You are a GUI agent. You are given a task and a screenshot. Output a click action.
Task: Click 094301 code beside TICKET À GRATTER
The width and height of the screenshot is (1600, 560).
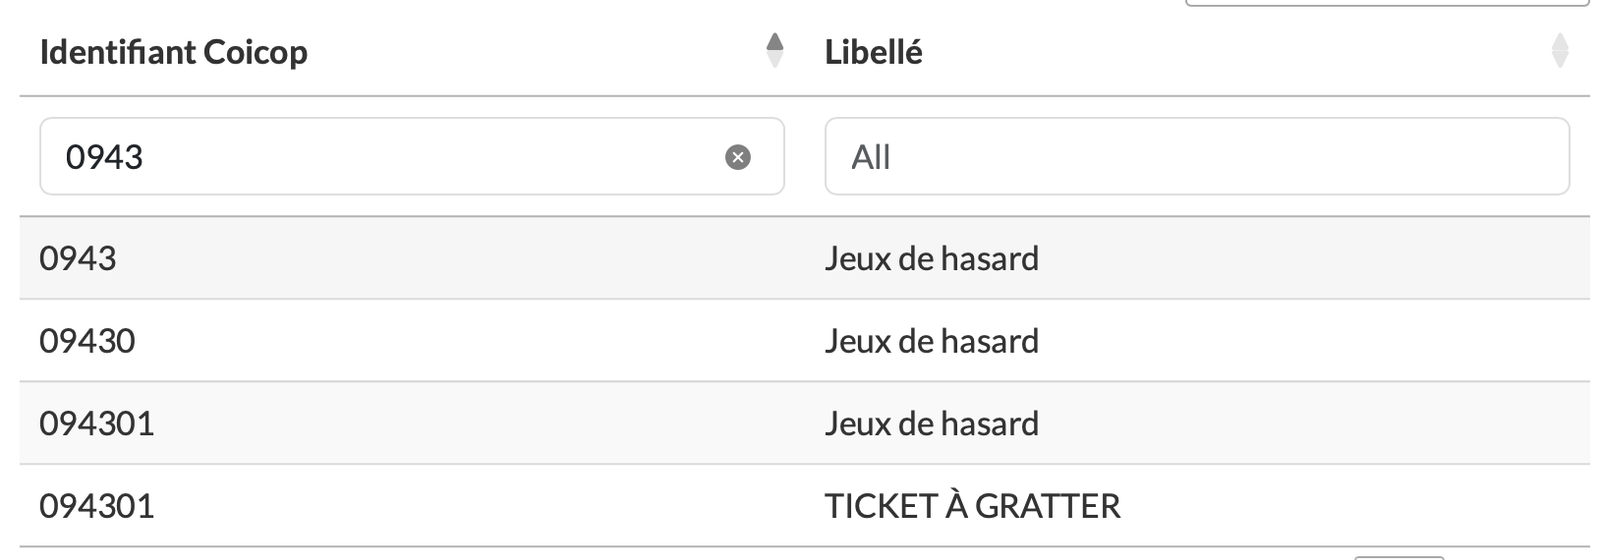click(x=97, y=506)
